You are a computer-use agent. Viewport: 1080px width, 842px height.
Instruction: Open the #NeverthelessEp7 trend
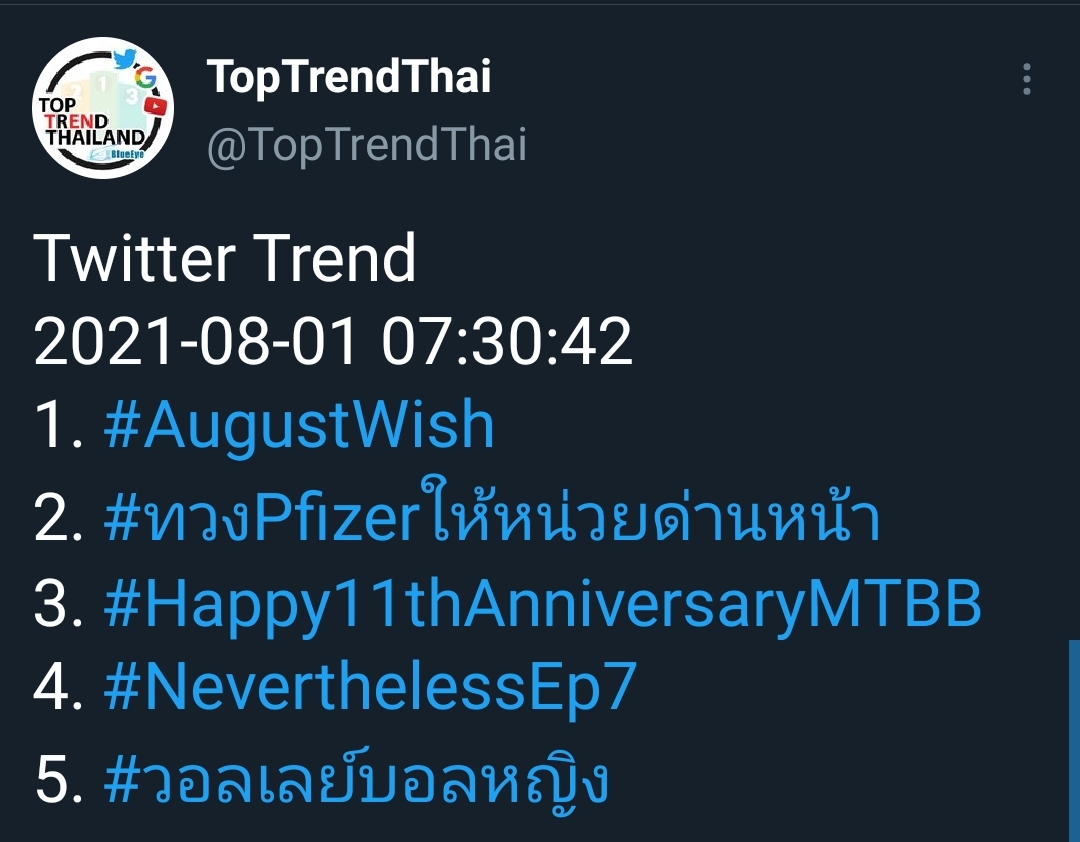coord(370,688)
